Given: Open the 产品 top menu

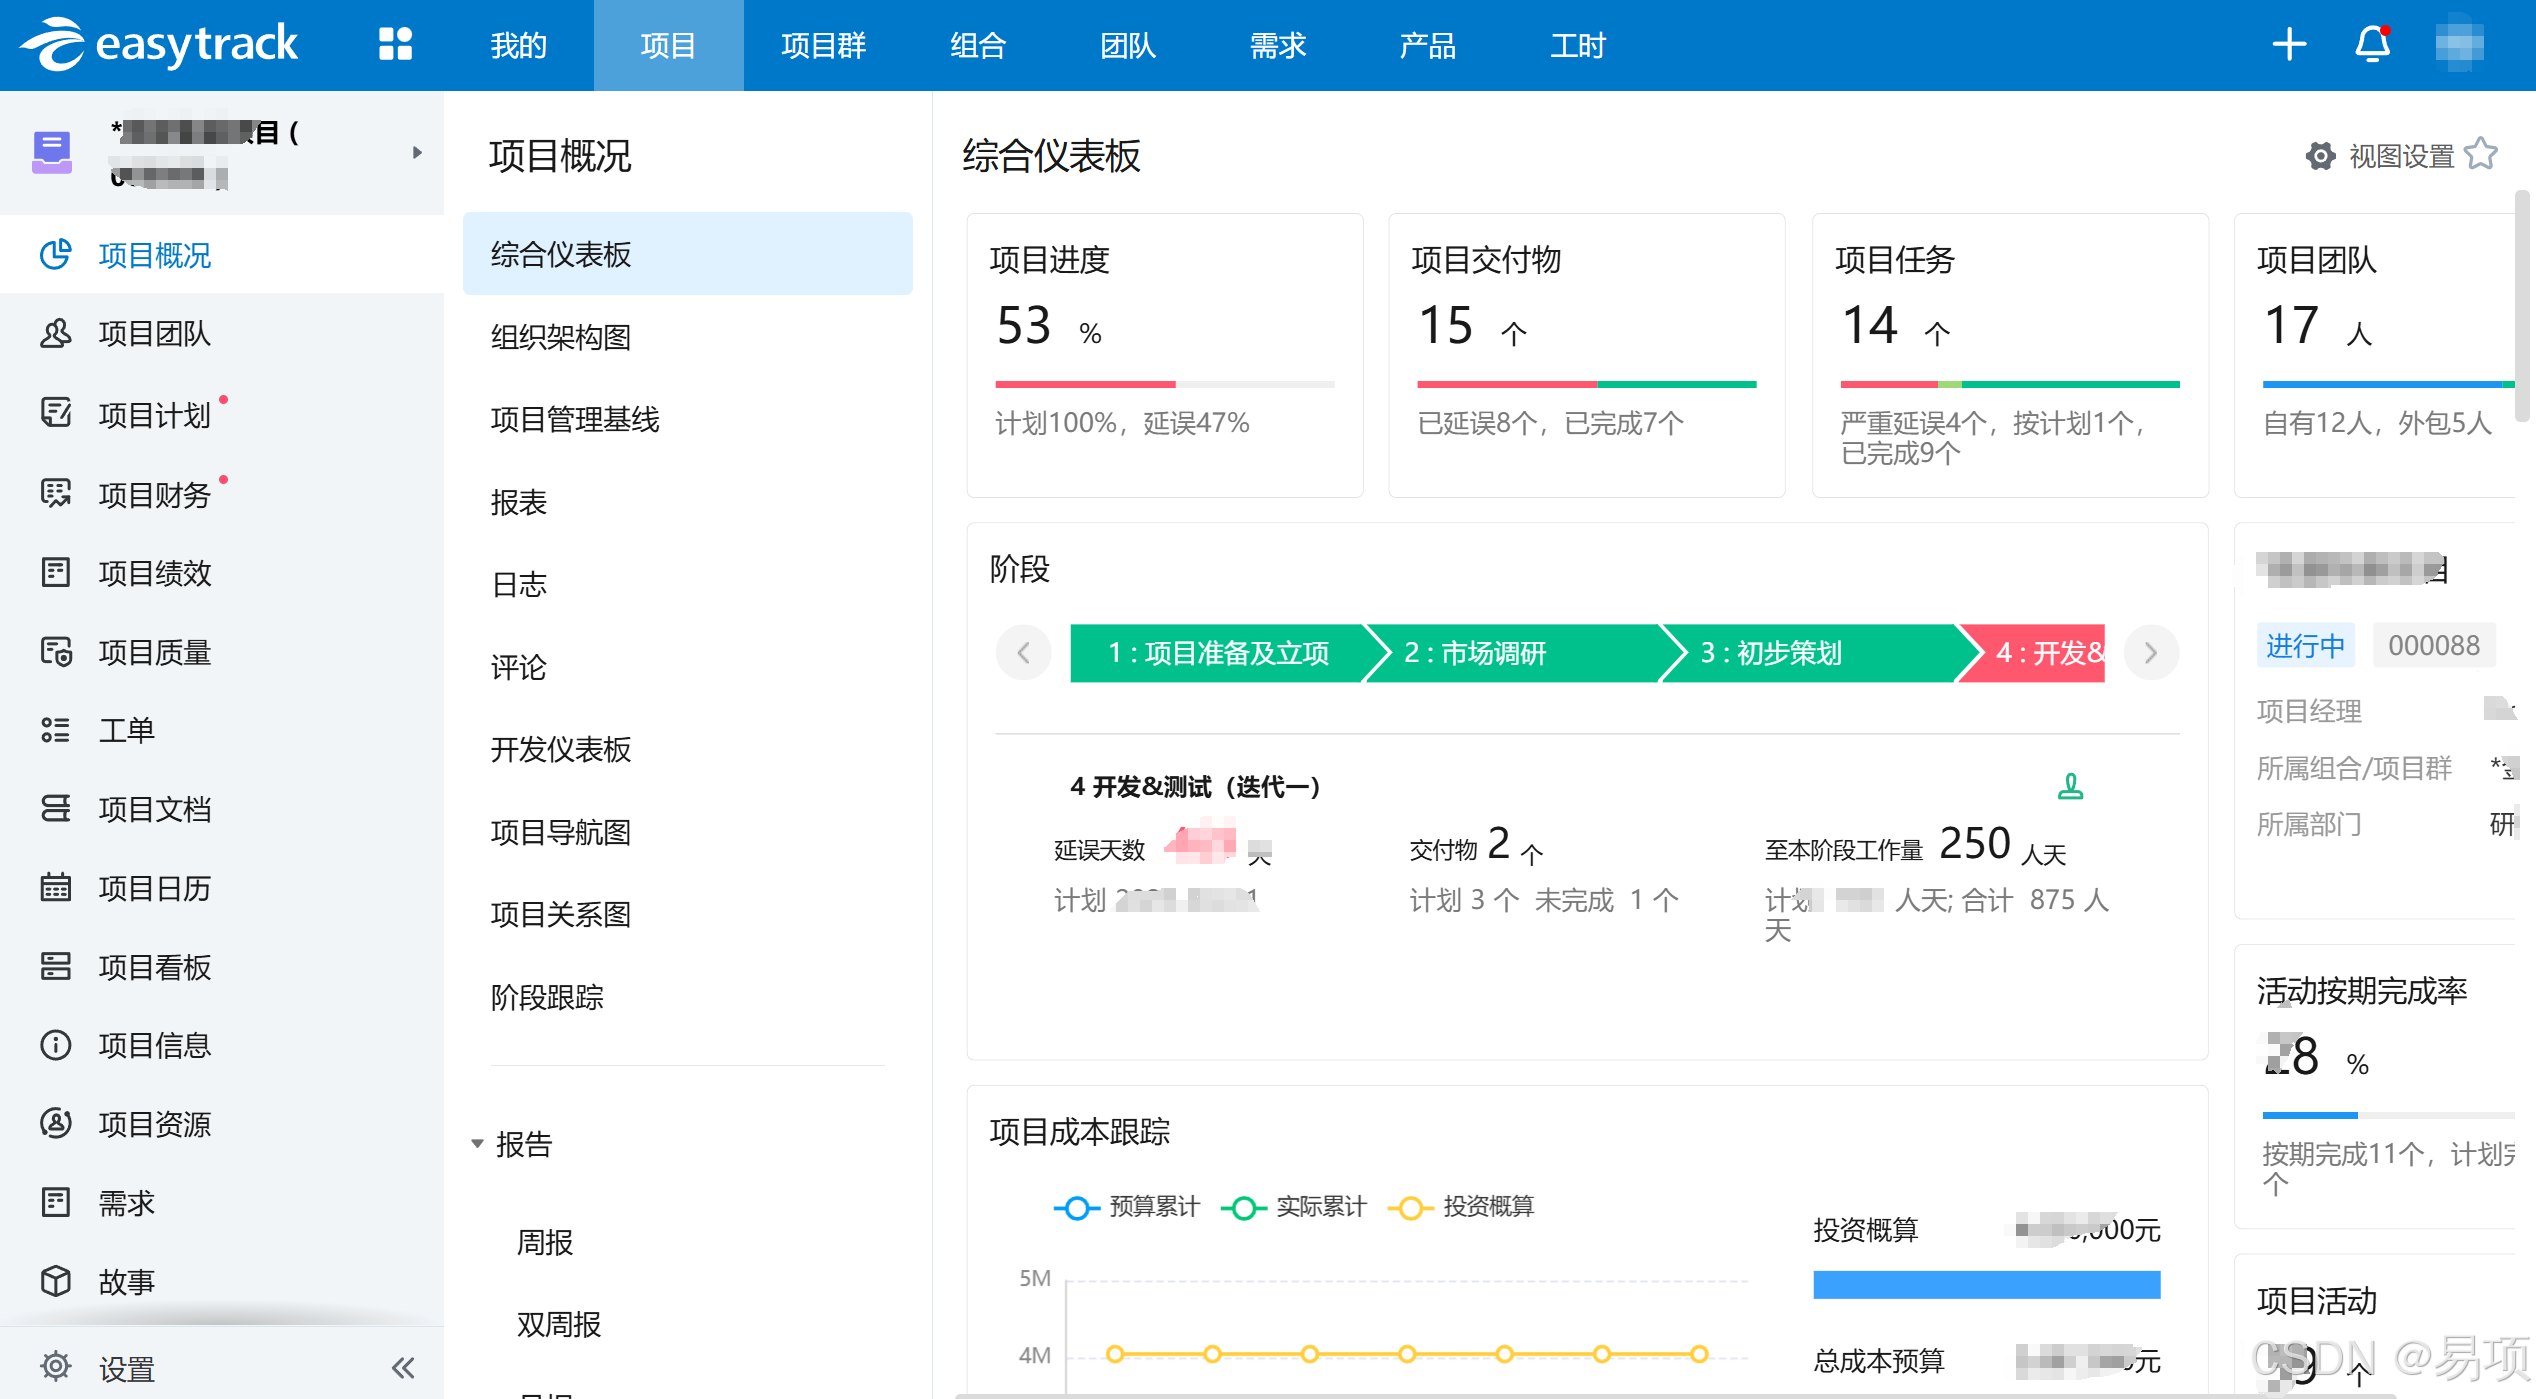Looking at the screenshot, I should [x=1427, y=45].
